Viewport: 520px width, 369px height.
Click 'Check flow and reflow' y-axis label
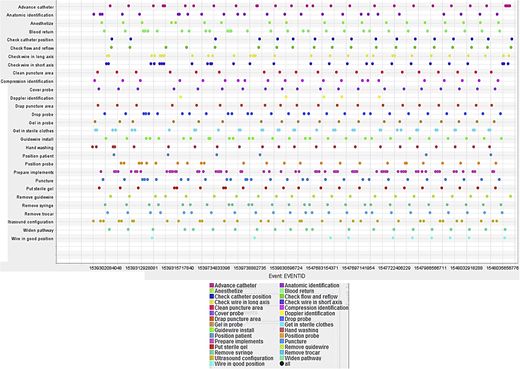click(32, 48)
